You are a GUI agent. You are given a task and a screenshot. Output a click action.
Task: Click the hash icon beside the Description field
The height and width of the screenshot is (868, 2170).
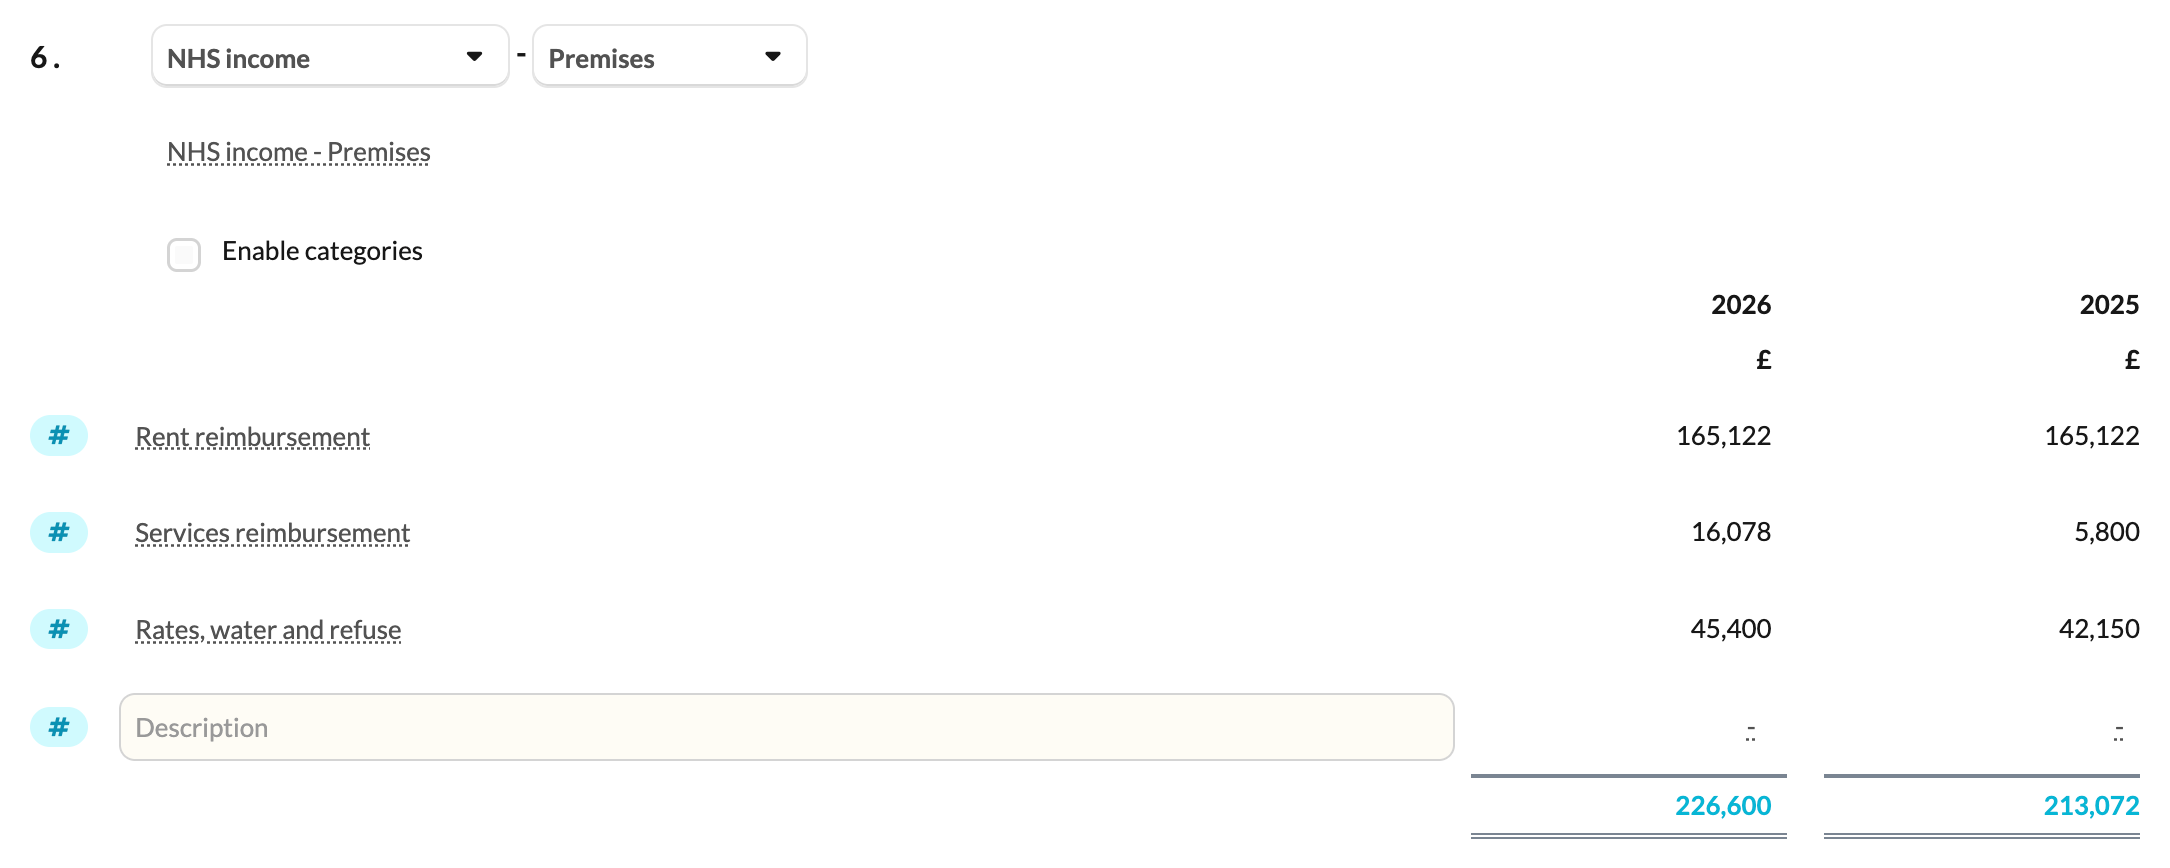(x=59, y=727)
